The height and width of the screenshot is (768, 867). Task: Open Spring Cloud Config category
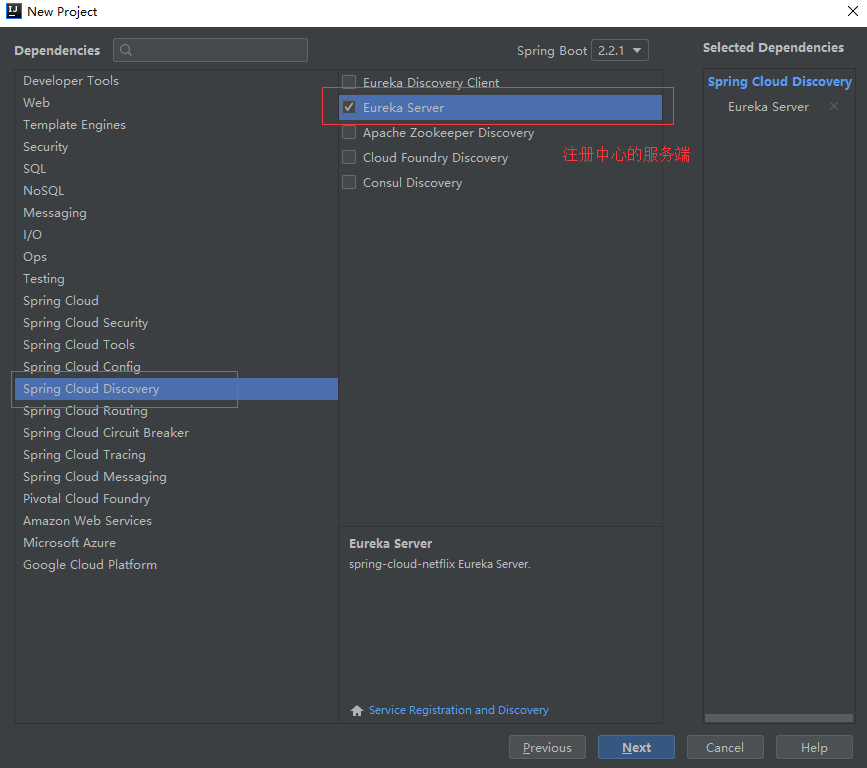coord(176,367)
